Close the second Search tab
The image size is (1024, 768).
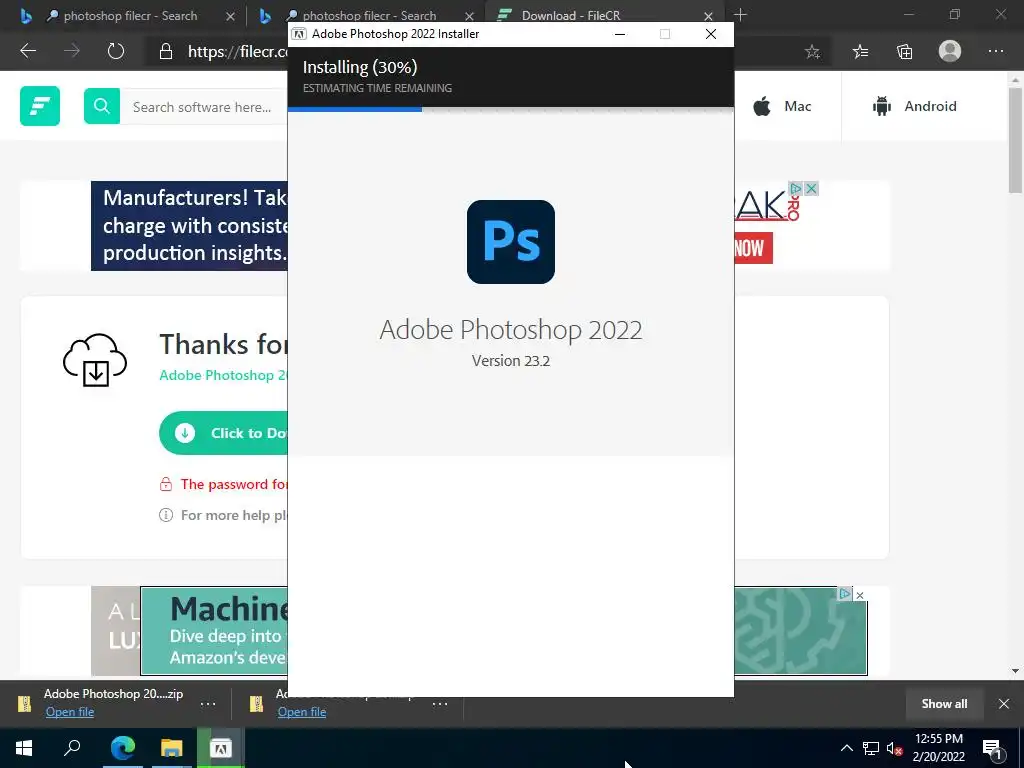click(x=469, y=16)
